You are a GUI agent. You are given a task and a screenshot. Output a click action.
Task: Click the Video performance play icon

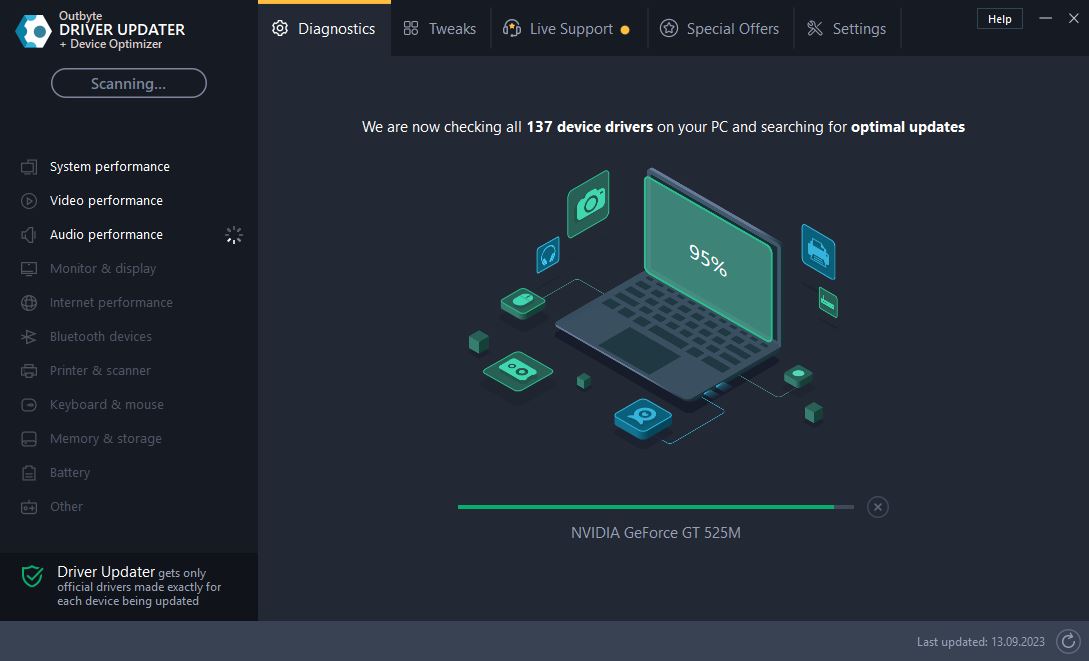click(28, 201)
